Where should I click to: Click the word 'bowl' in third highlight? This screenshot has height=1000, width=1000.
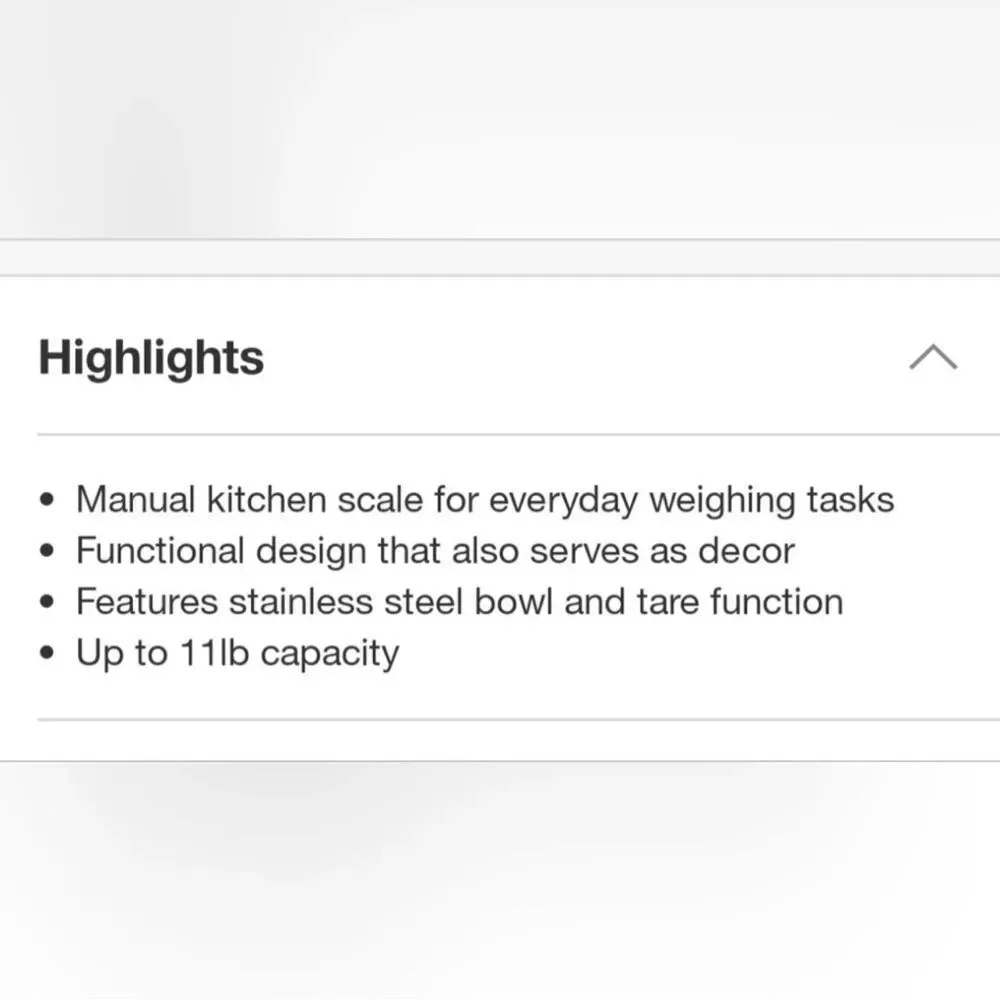click(x=513, y=601)
